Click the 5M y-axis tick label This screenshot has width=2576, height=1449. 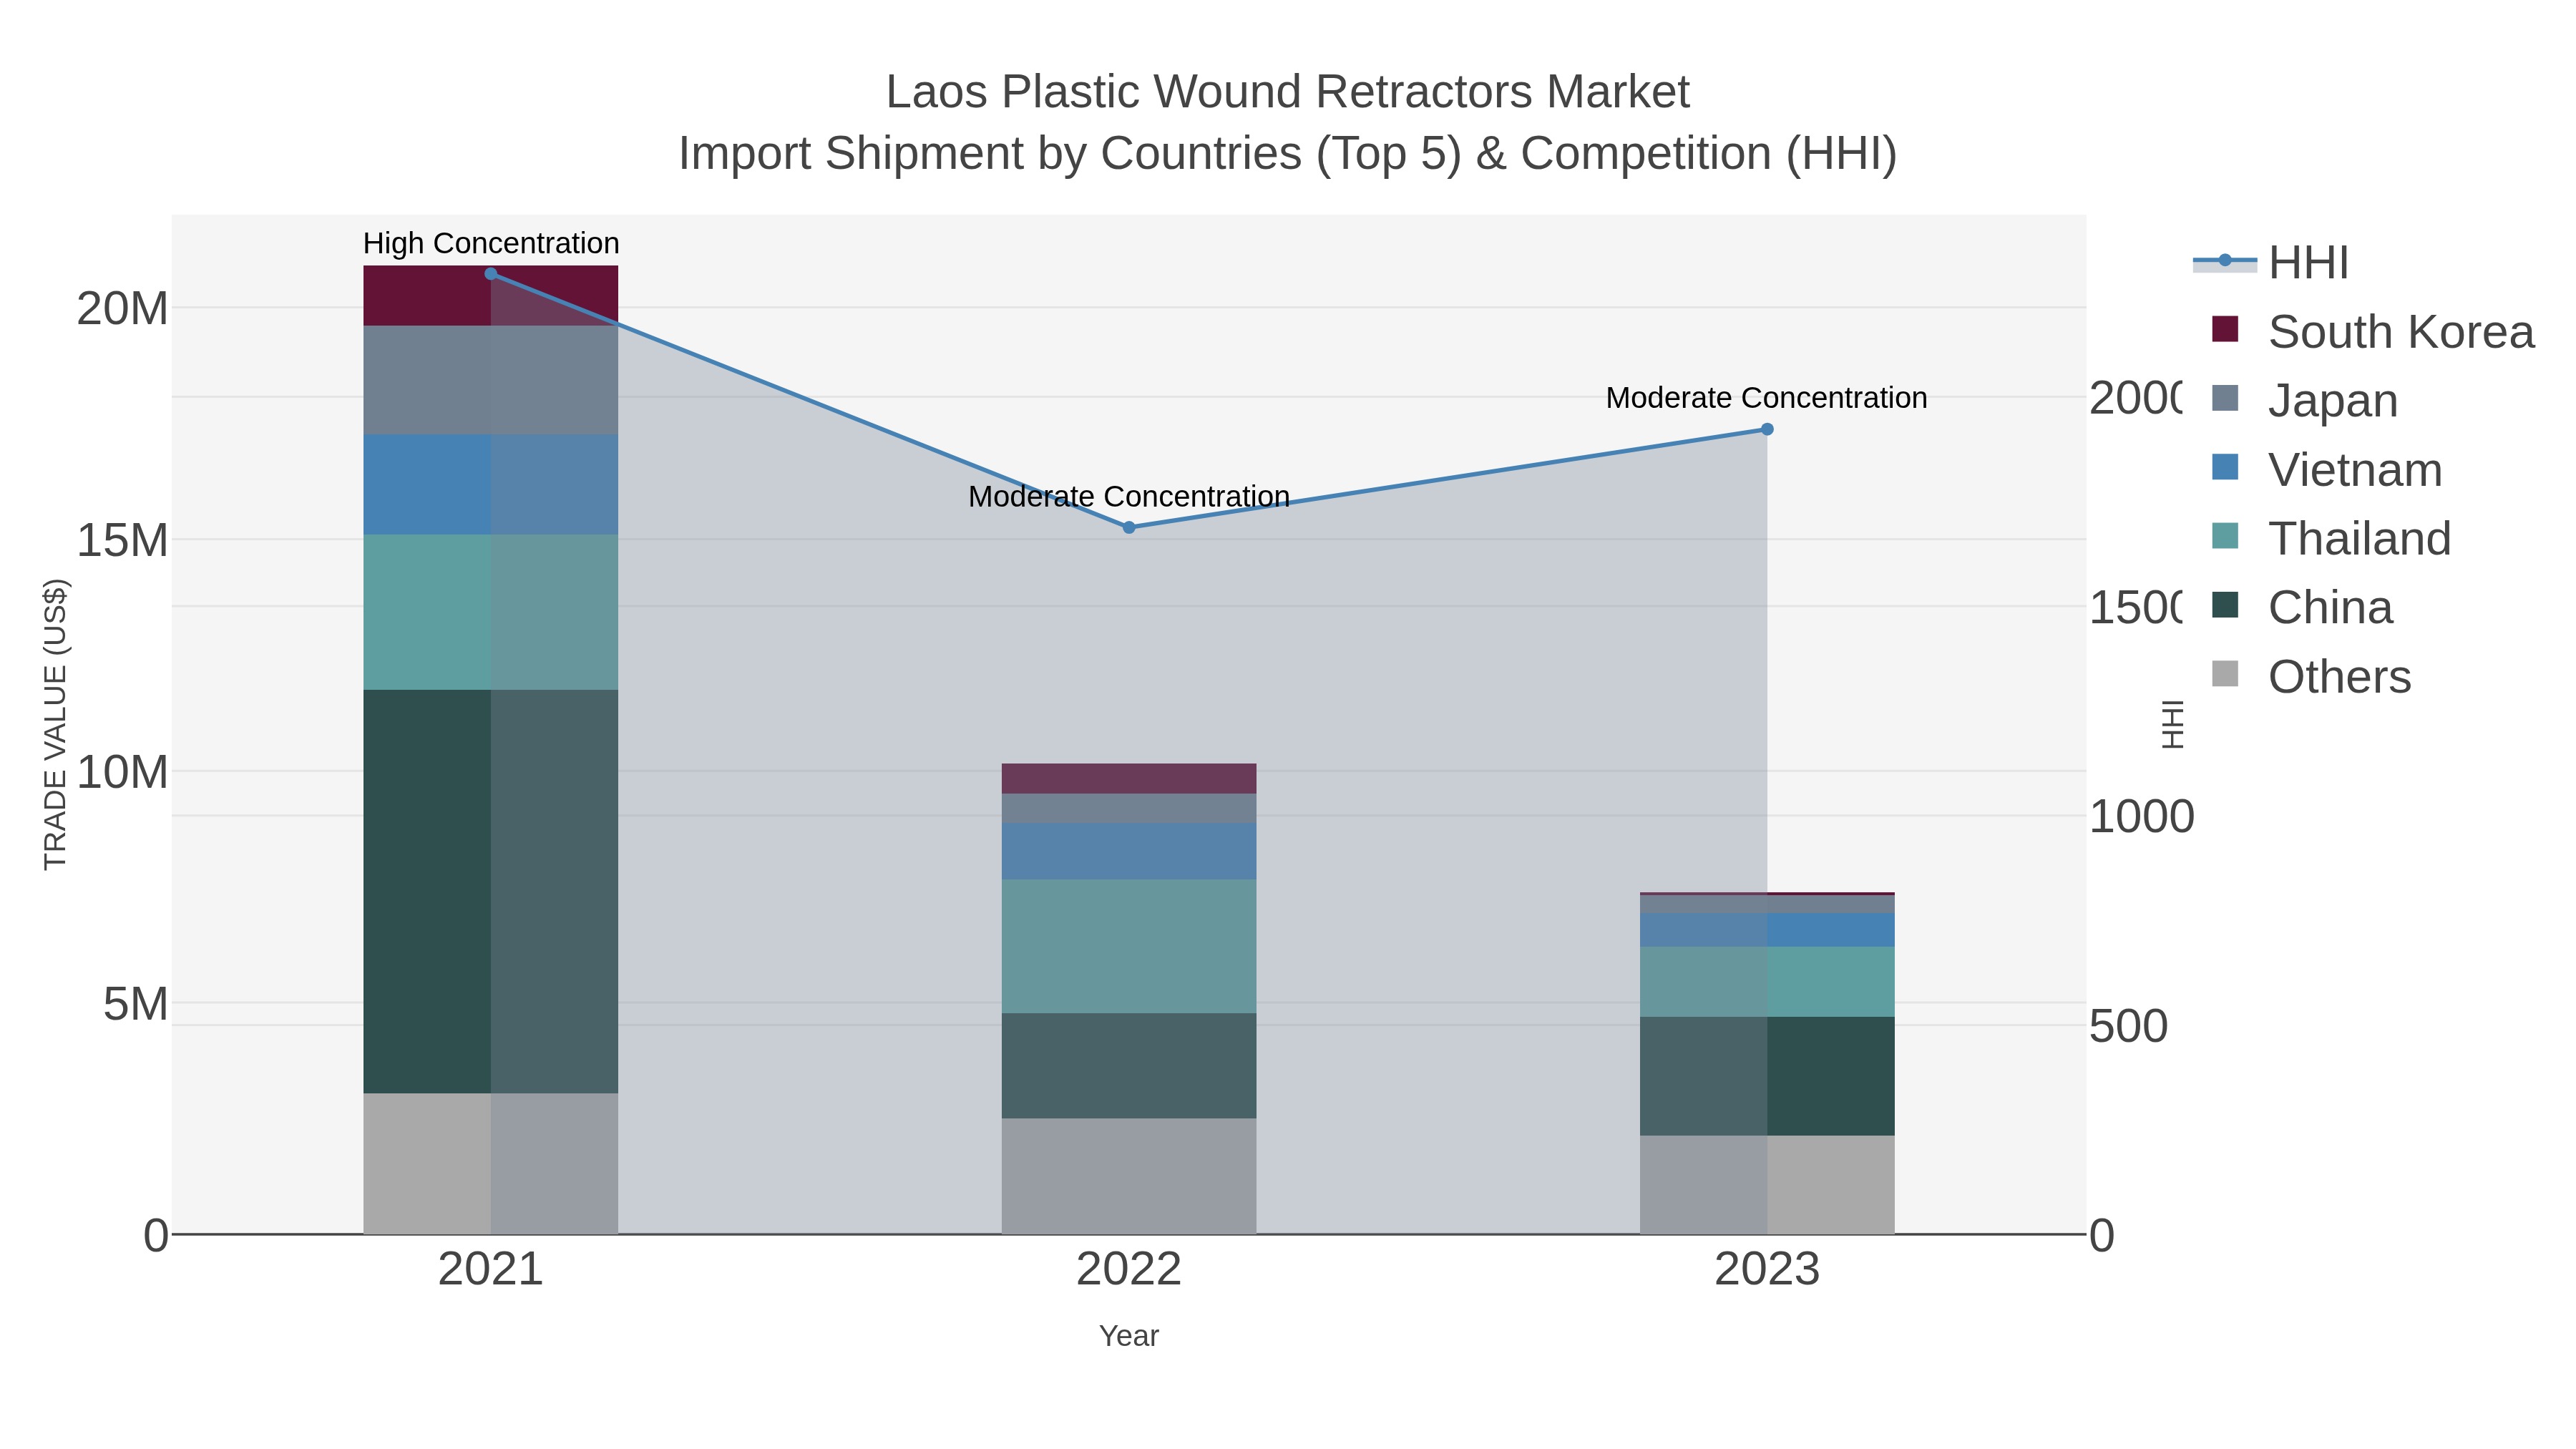[x=135, y=1003]
